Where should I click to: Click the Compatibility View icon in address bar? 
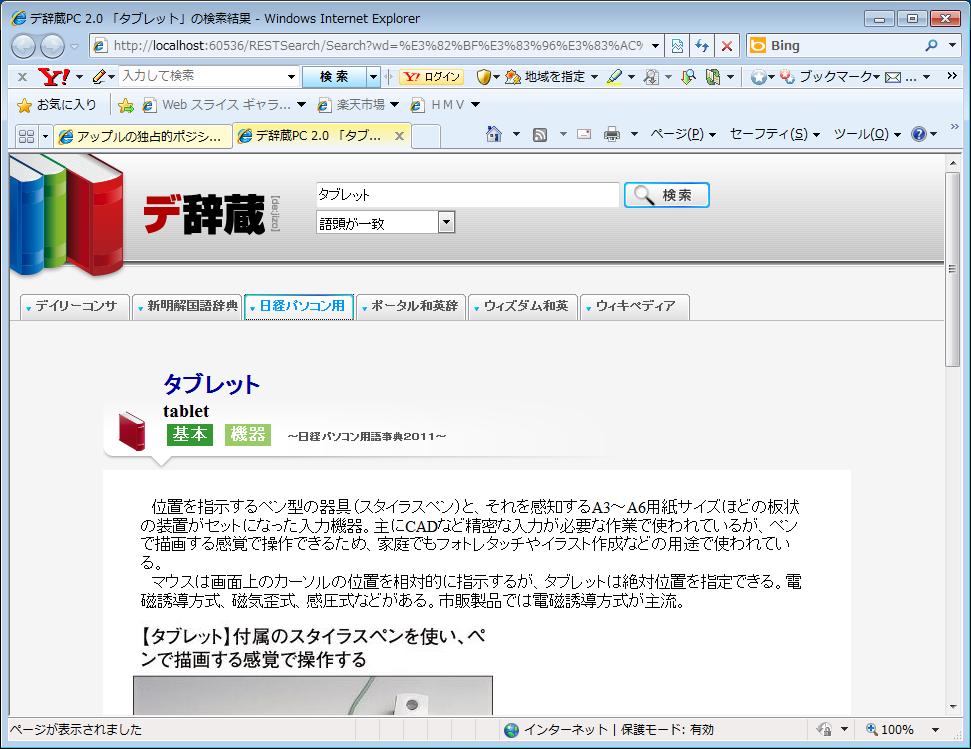pyautogui.click(x=677, y=46)
